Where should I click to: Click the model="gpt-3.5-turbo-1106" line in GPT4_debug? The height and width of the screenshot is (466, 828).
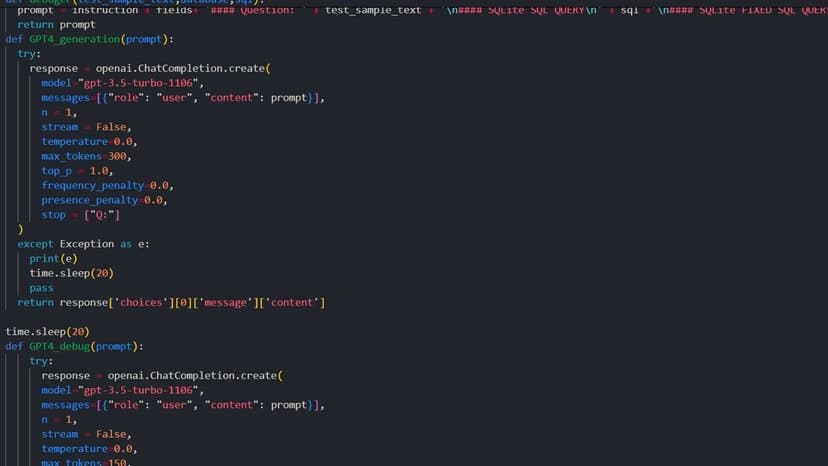pyautogui.click(x=123, y=390)
